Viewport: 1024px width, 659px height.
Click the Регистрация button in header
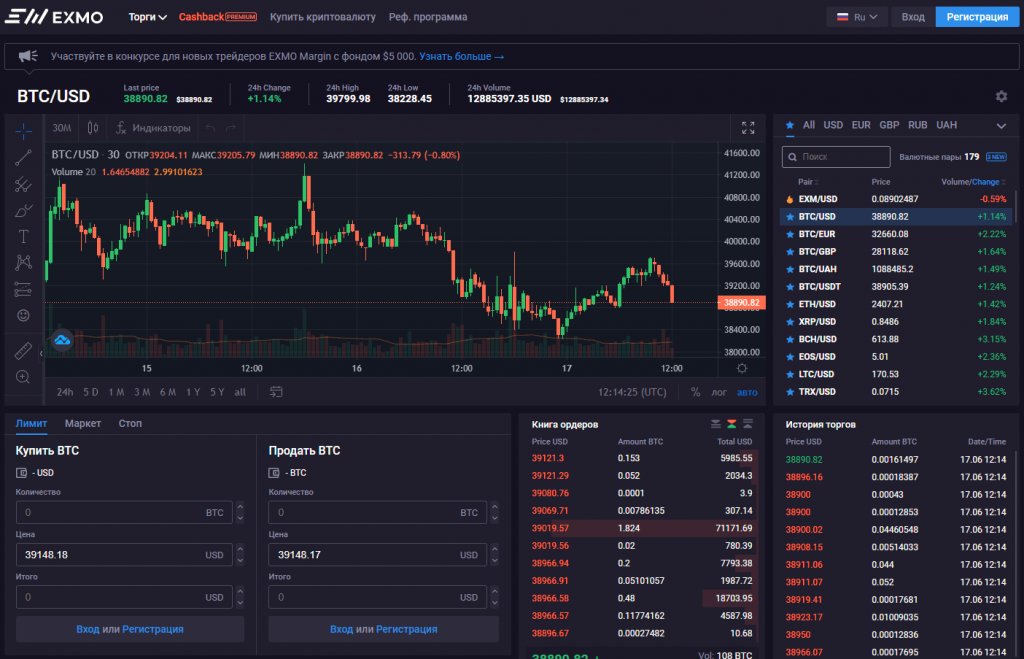(x=978, y=17)
